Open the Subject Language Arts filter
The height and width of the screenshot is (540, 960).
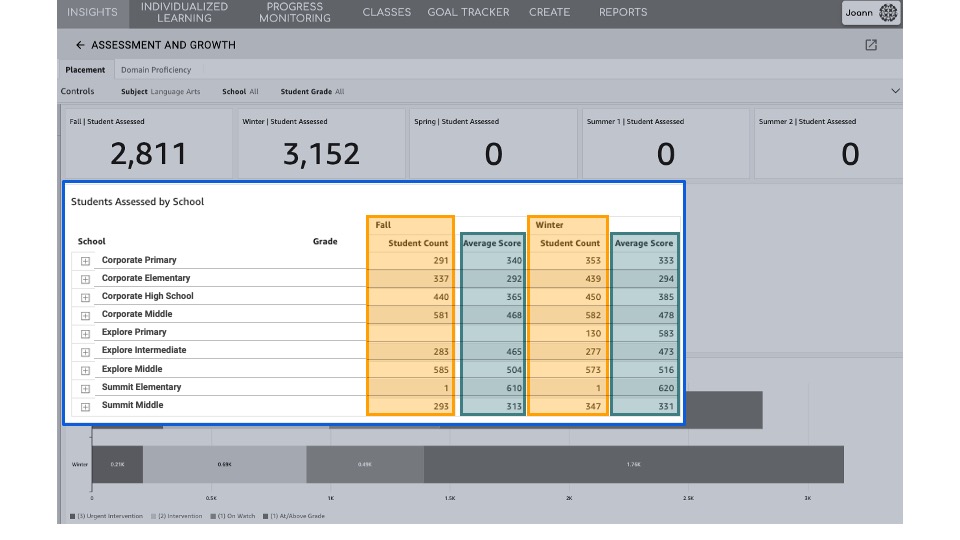pyautogui.click(x=160, y=91)
